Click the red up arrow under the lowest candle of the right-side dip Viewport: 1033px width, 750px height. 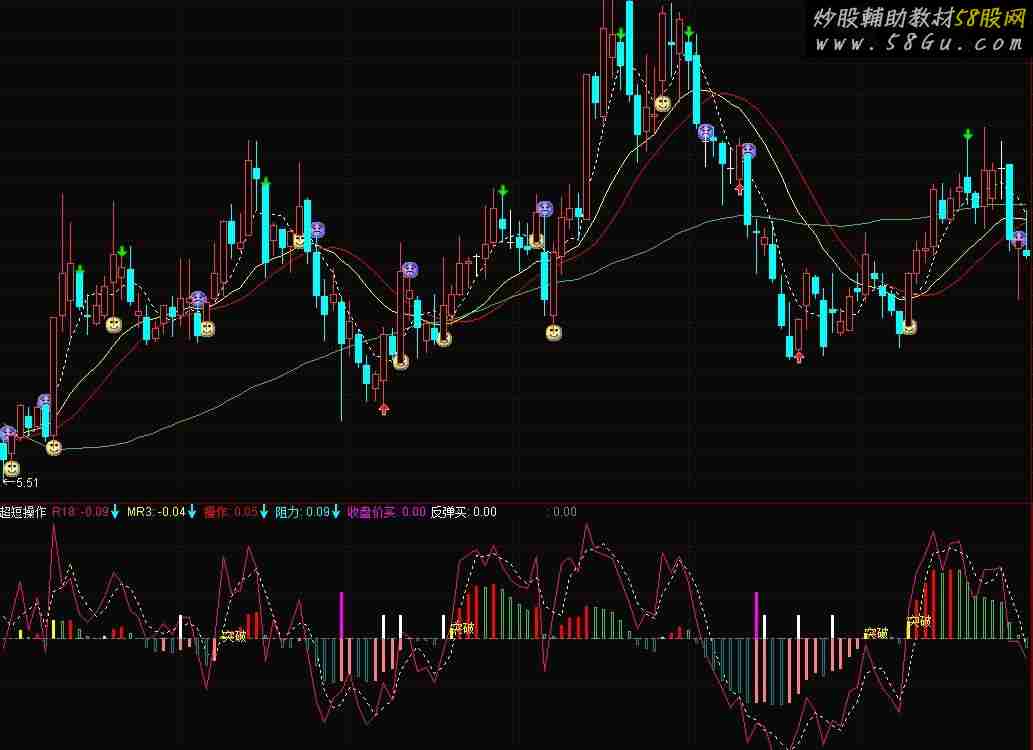click(x=799, y=357)
